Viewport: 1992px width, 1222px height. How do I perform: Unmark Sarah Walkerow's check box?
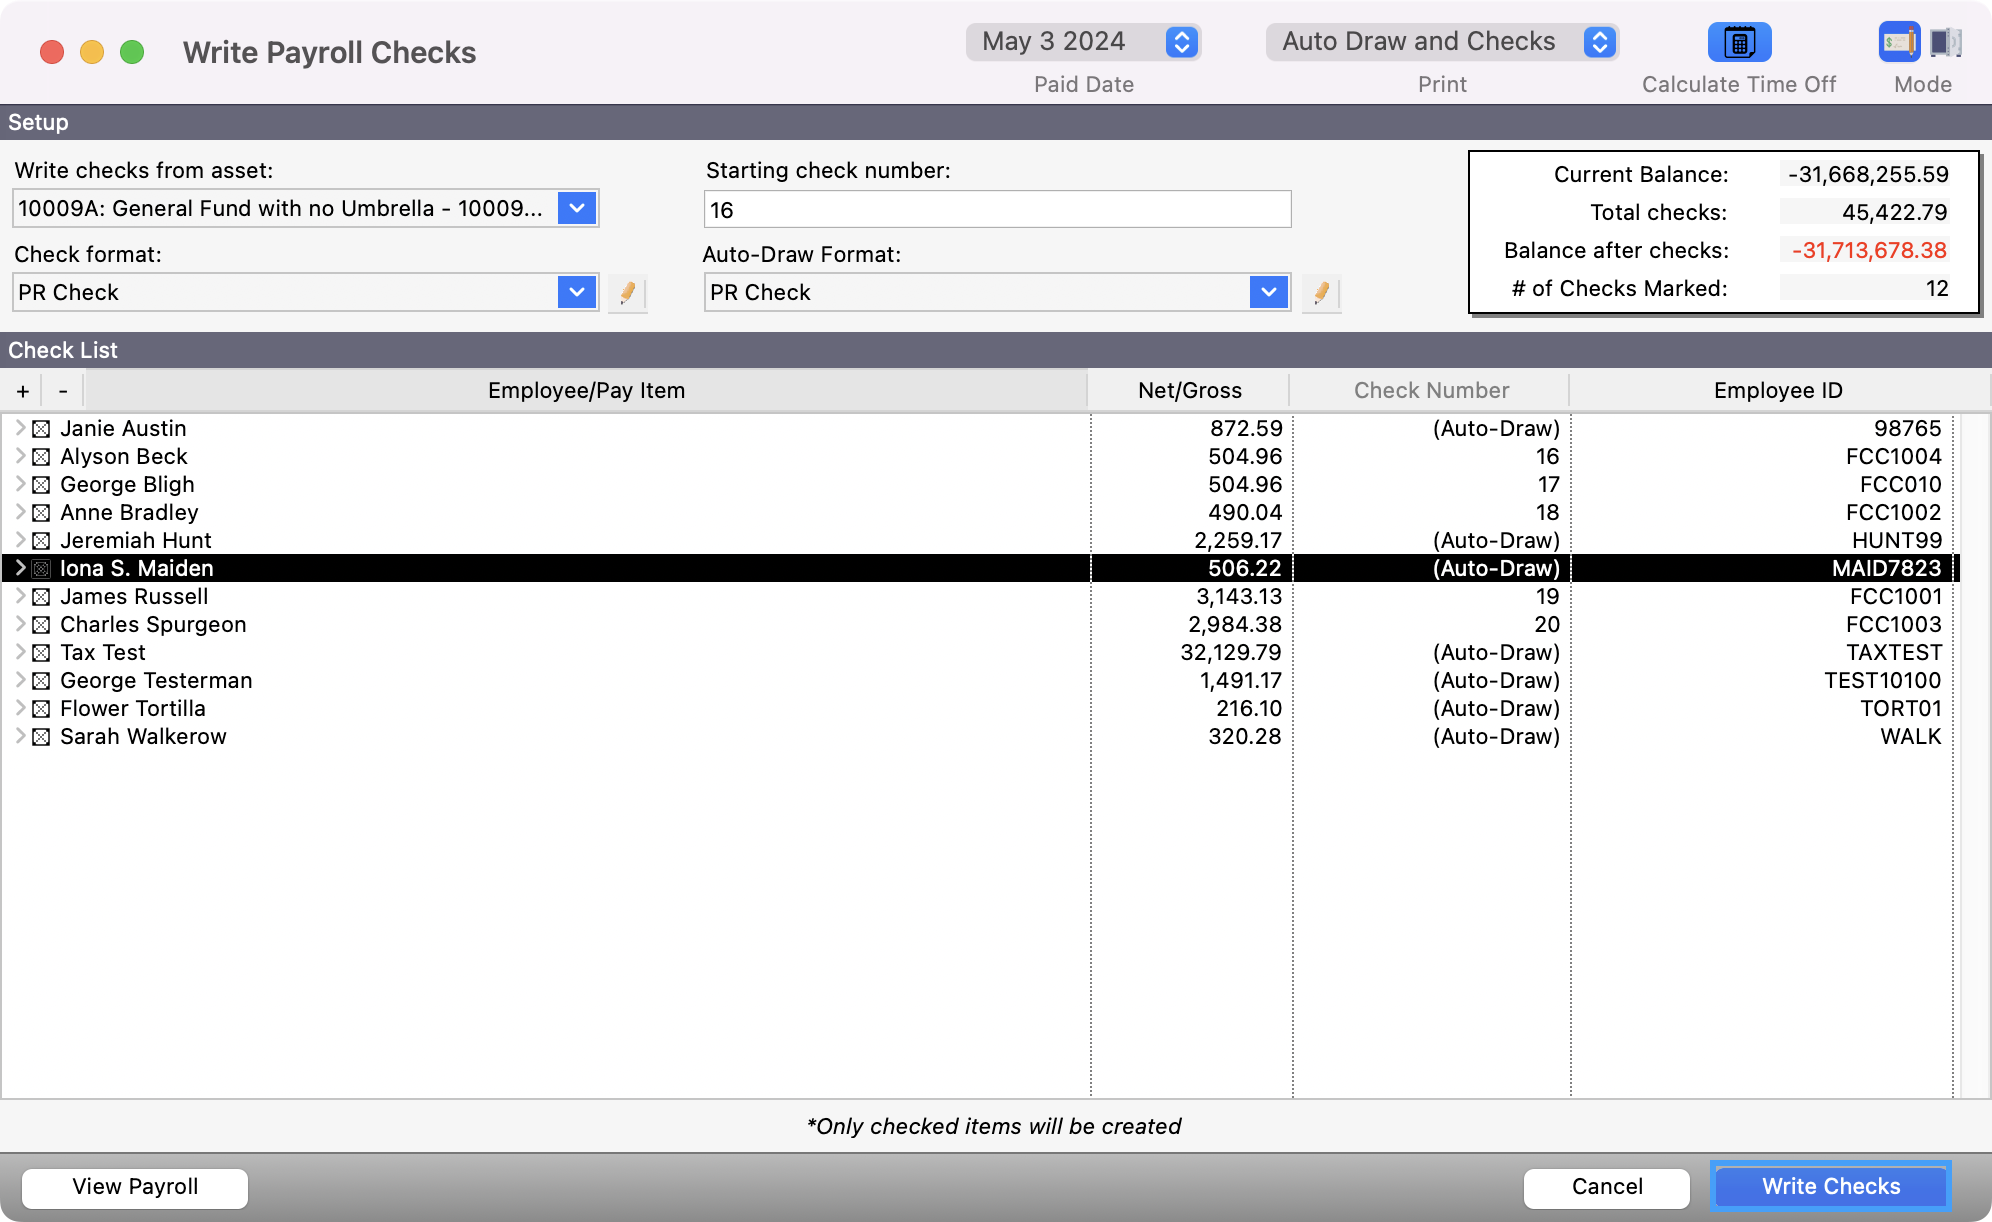tap(41, 737)
